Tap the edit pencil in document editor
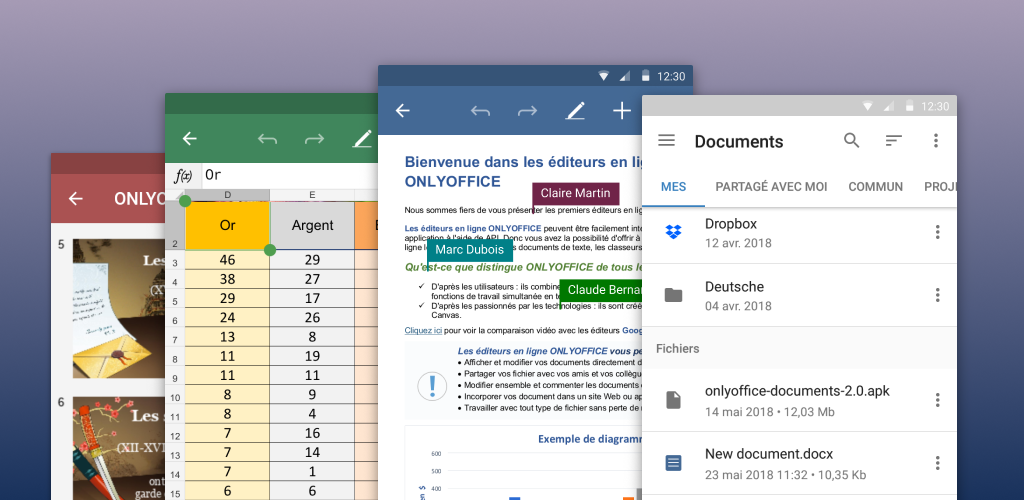 click(x=575, y=112)
